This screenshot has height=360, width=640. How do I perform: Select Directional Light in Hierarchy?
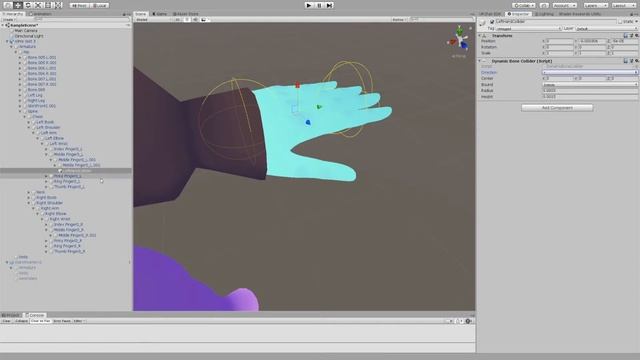click(x=29, y=36)
